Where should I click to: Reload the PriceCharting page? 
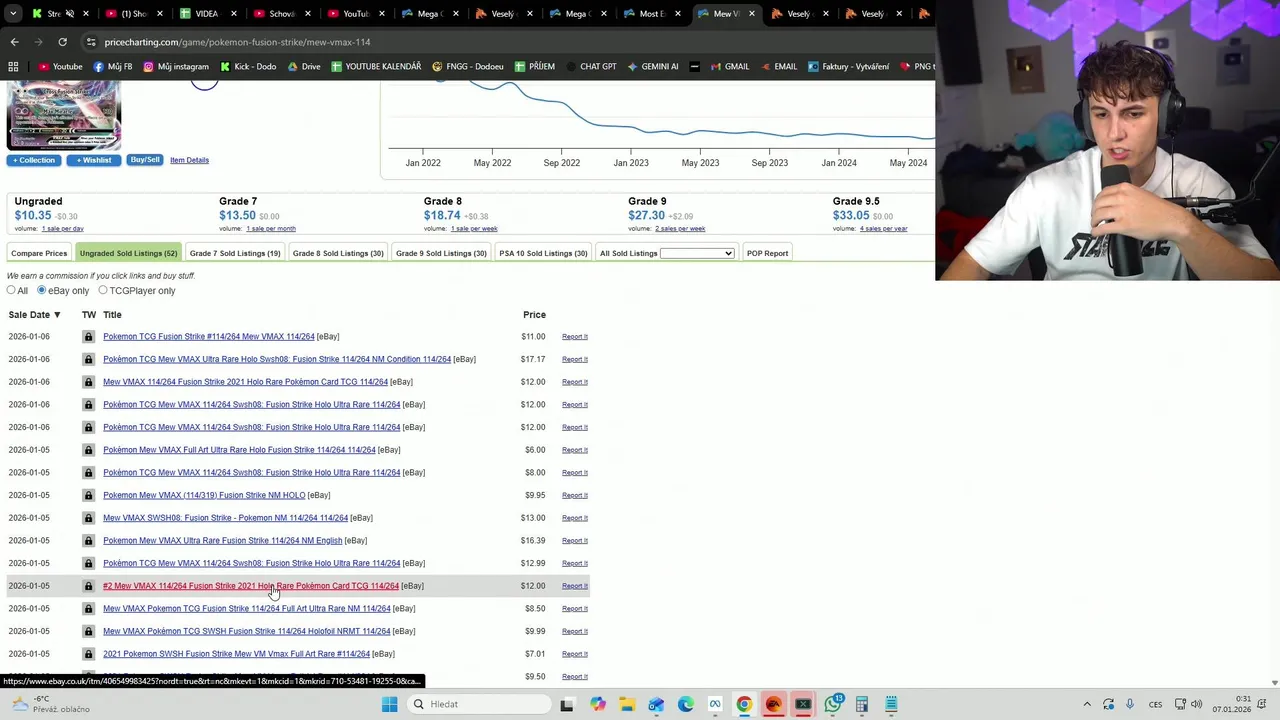tap(62, 42)
